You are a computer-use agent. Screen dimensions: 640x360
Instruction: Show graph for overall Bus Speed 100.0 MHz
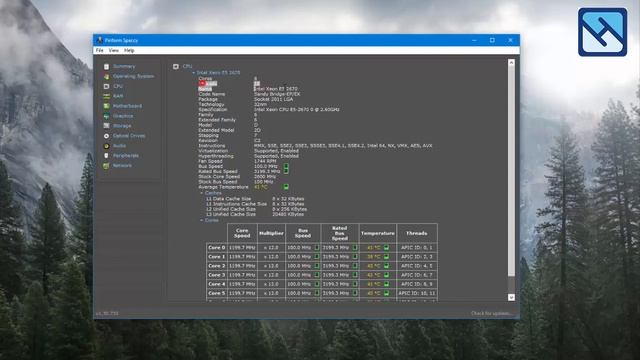pos(286,166)
